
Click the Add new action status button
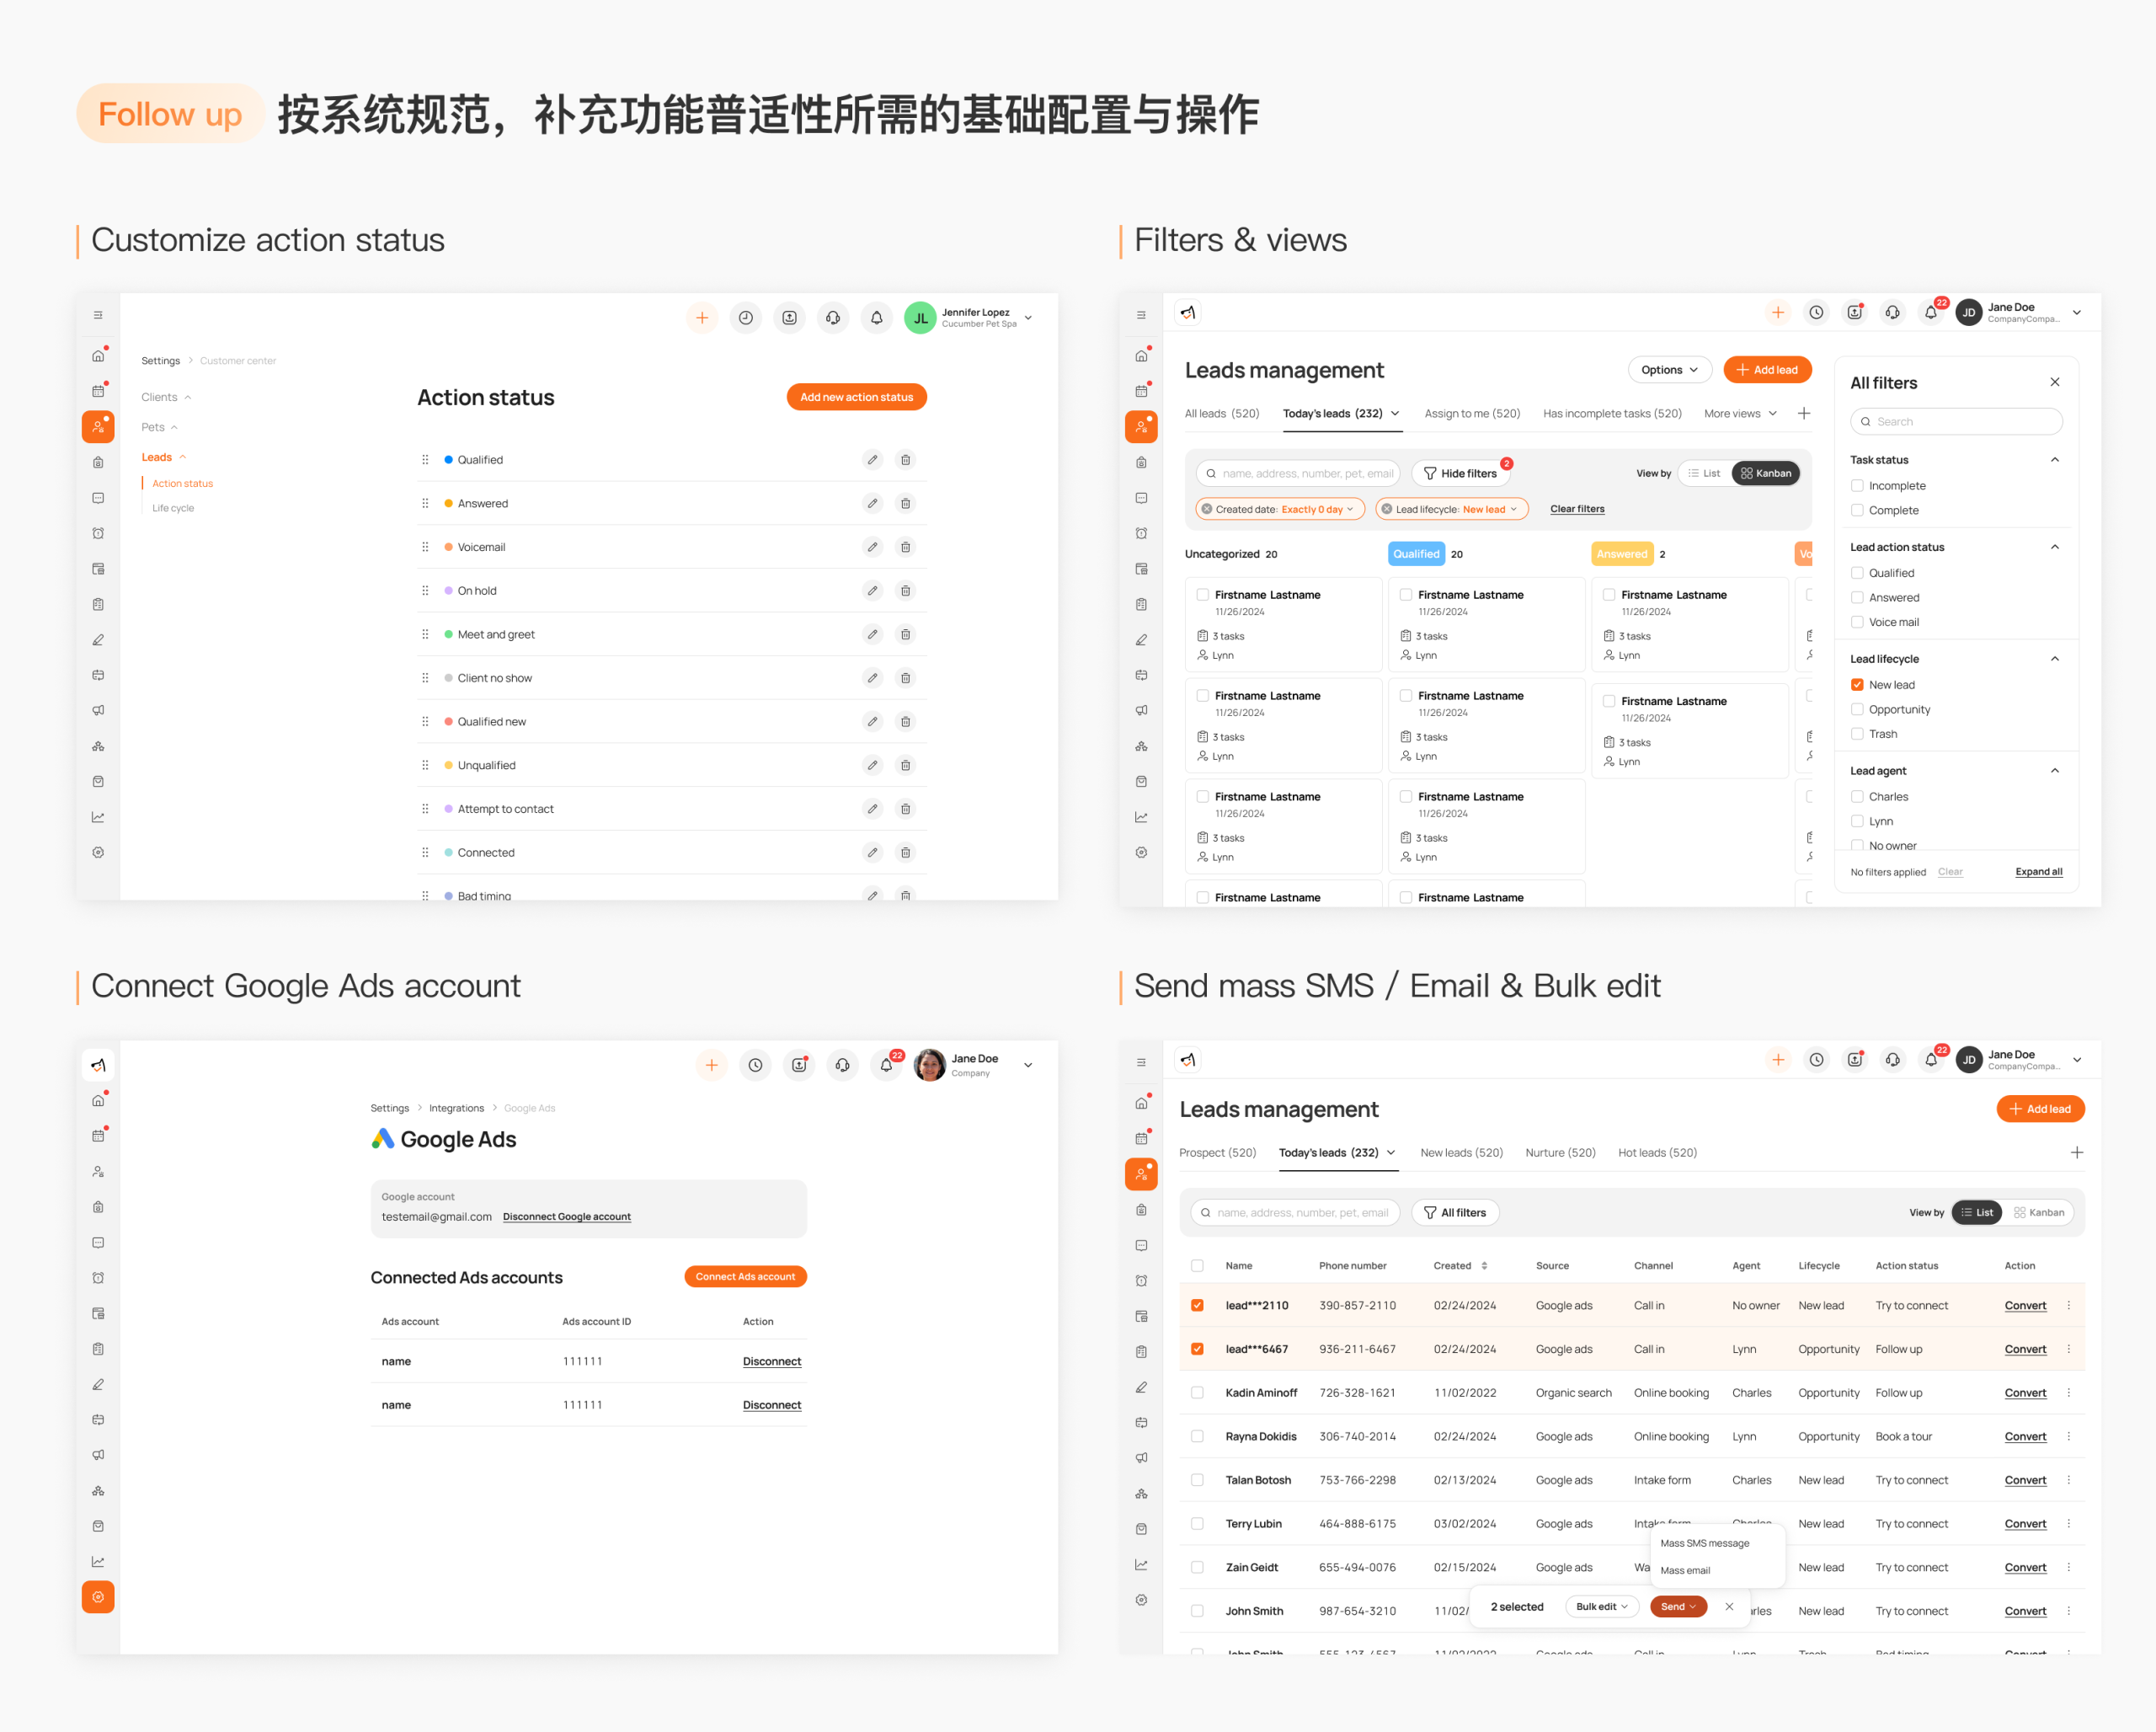click(x=856, y=398)
